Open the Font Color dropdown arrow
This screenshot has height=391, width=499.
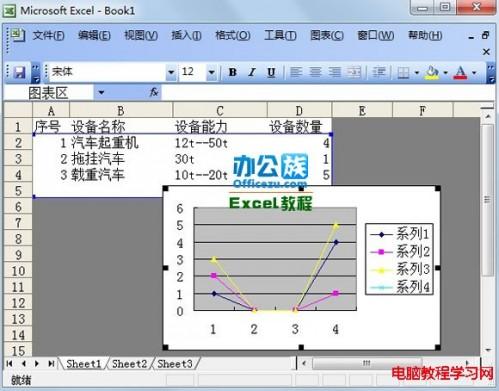click(474, 72)
